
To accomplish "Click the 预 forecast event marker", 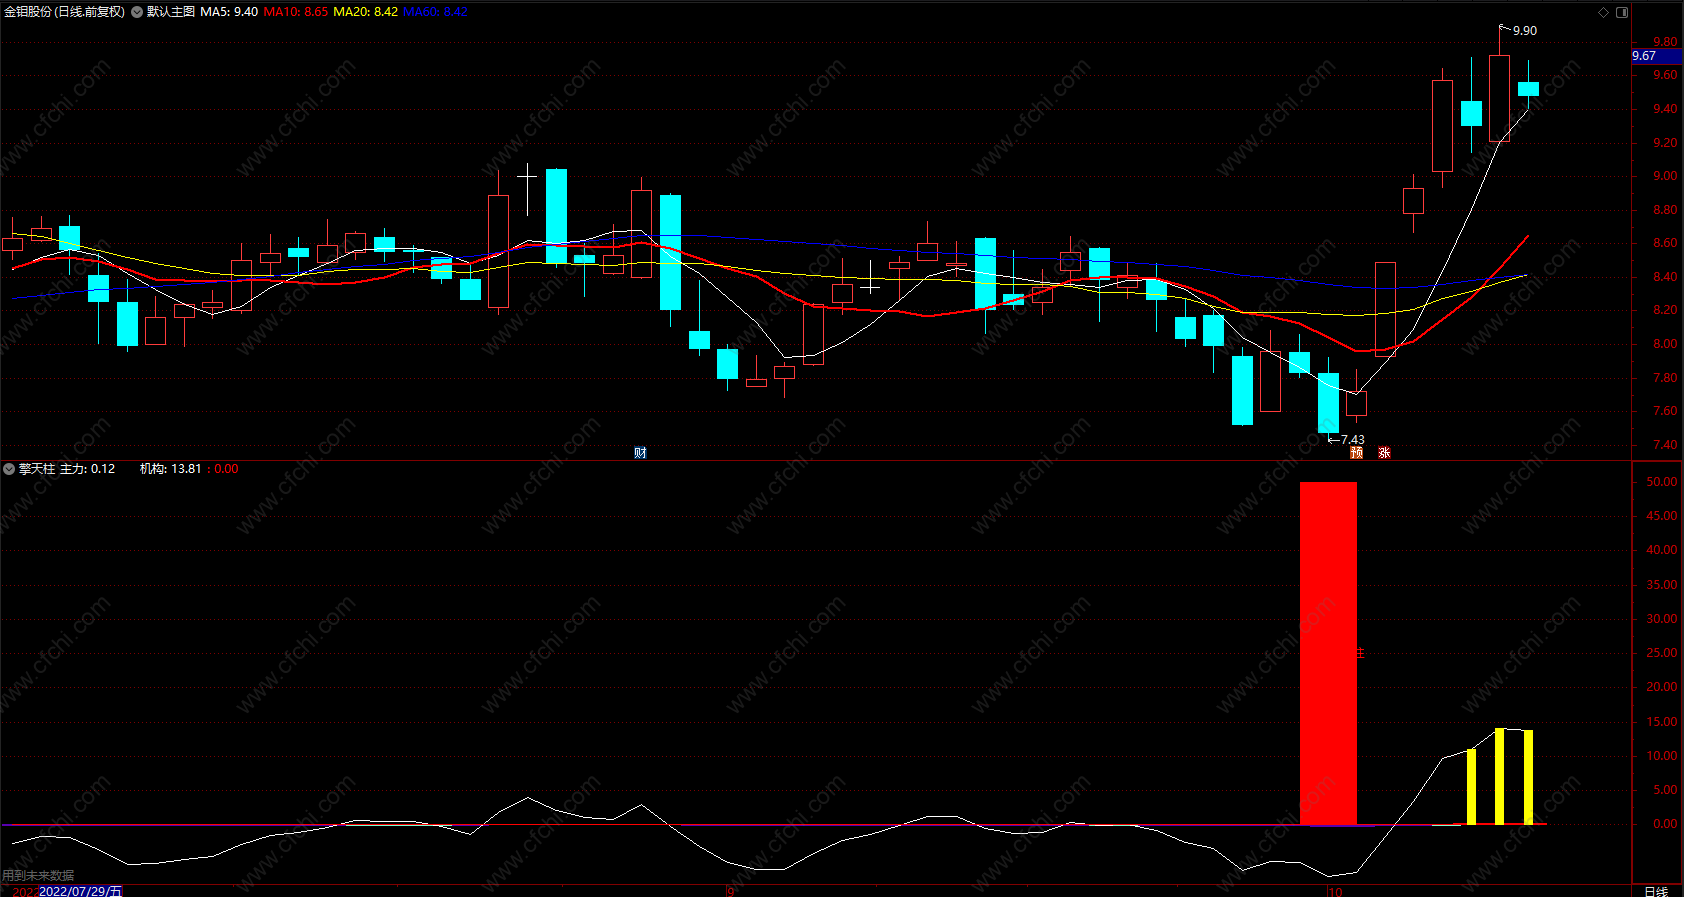I will (1356, 453).
